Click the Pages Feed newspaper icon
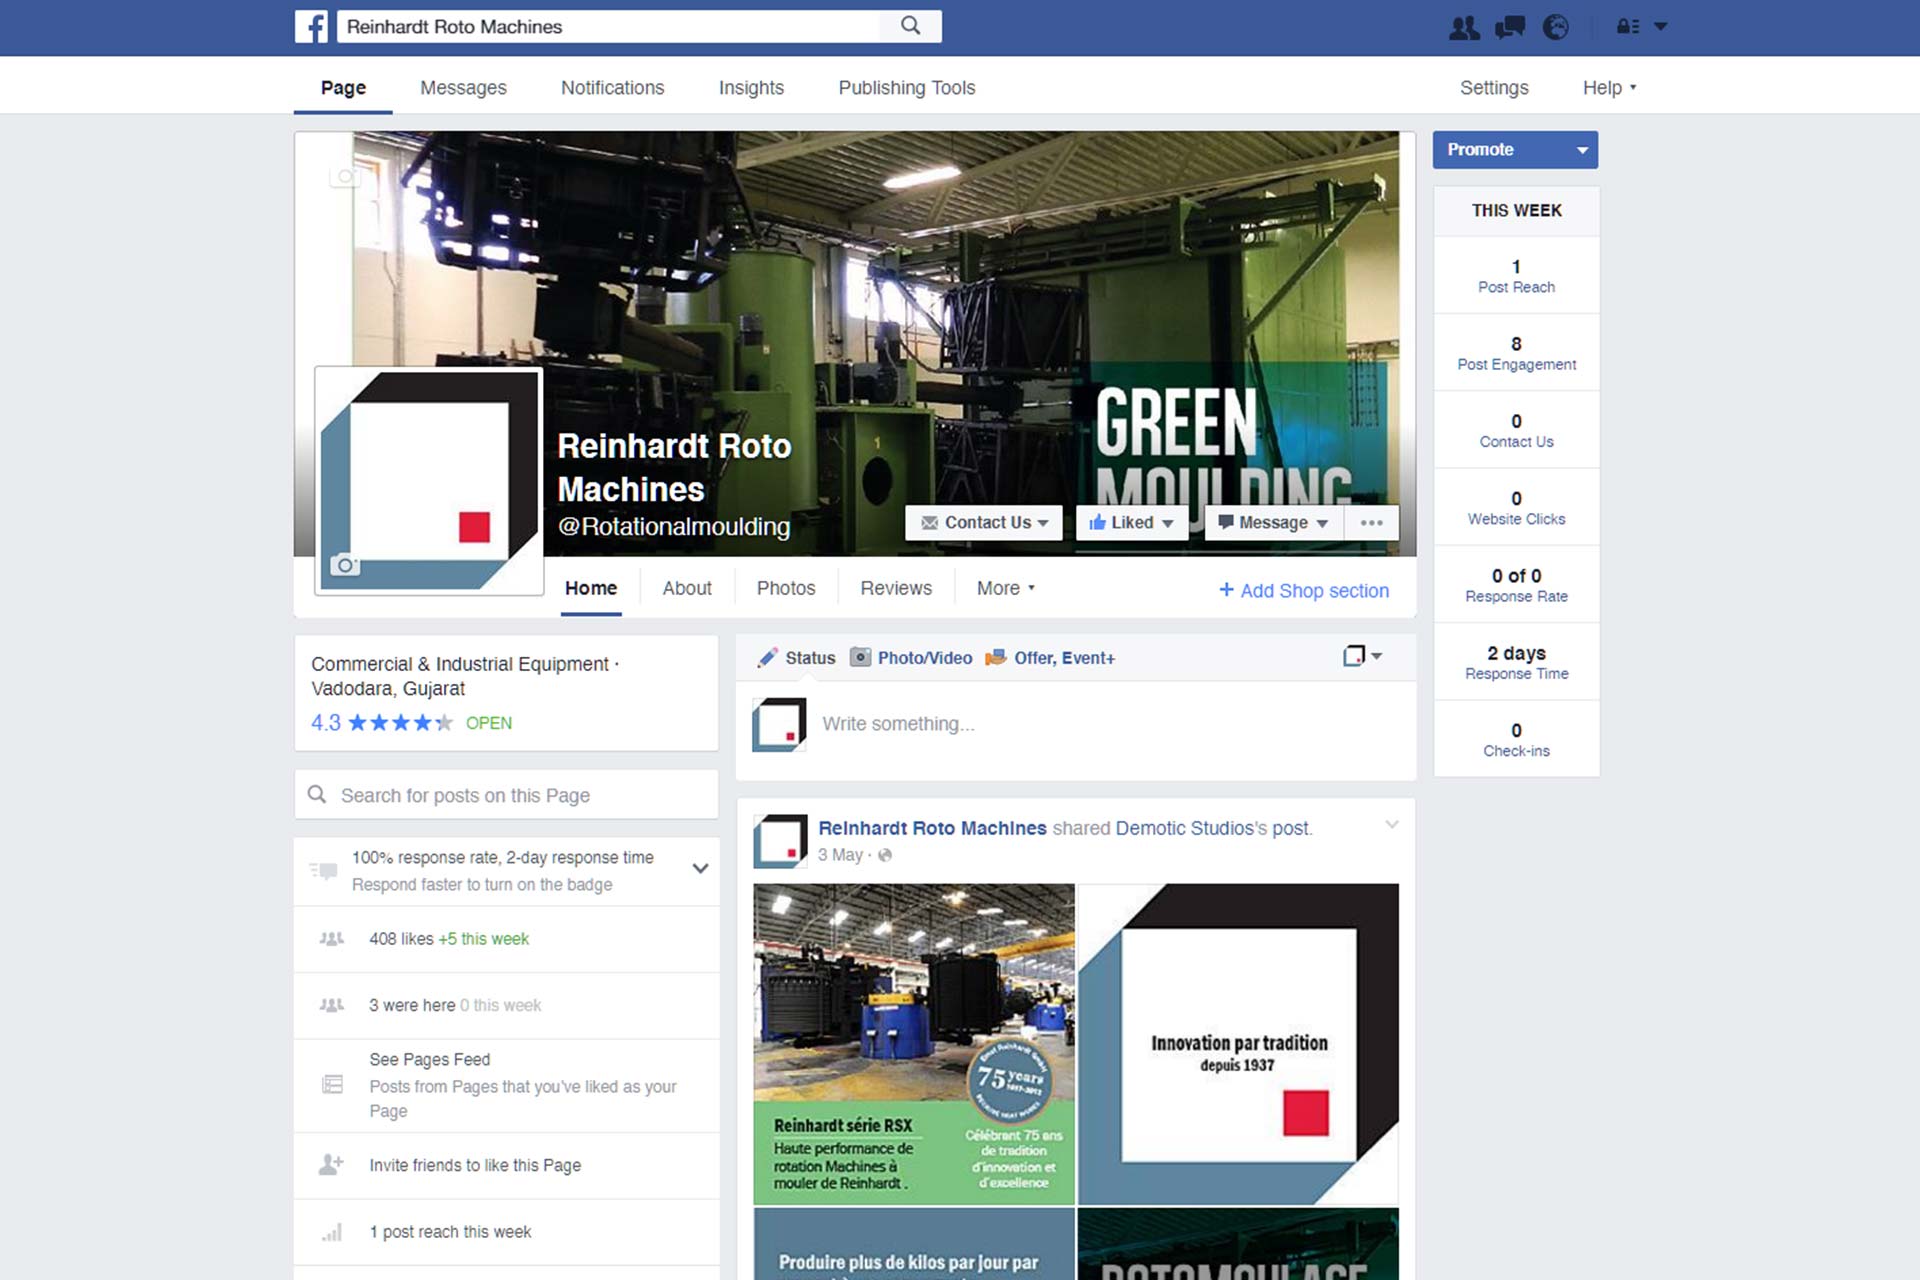Viewport: 1920px width, 1280px height. pos(332,1084)
